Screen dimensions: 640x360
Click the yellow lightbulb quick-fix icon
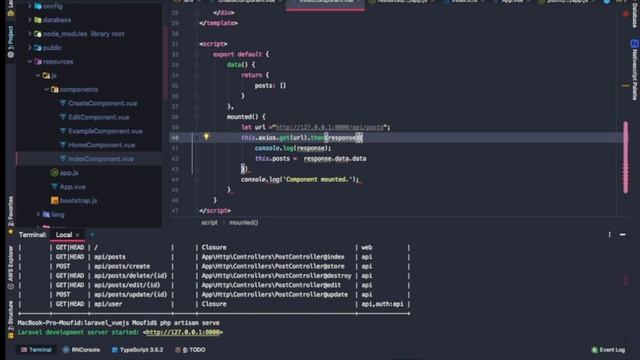pyautogui.click(x=206, y=137)
